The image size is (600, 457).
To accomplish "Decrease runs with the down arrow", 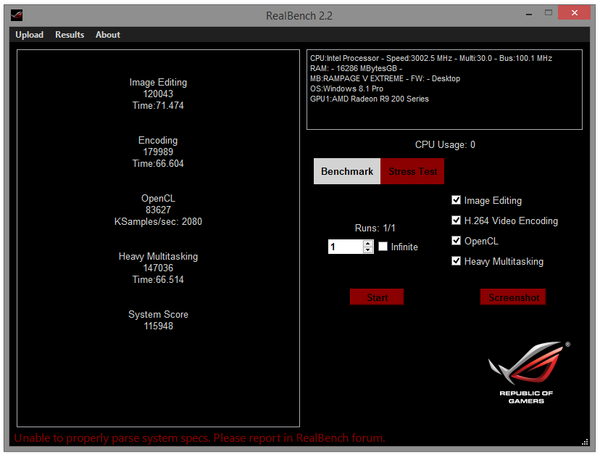I will (368, 250).
